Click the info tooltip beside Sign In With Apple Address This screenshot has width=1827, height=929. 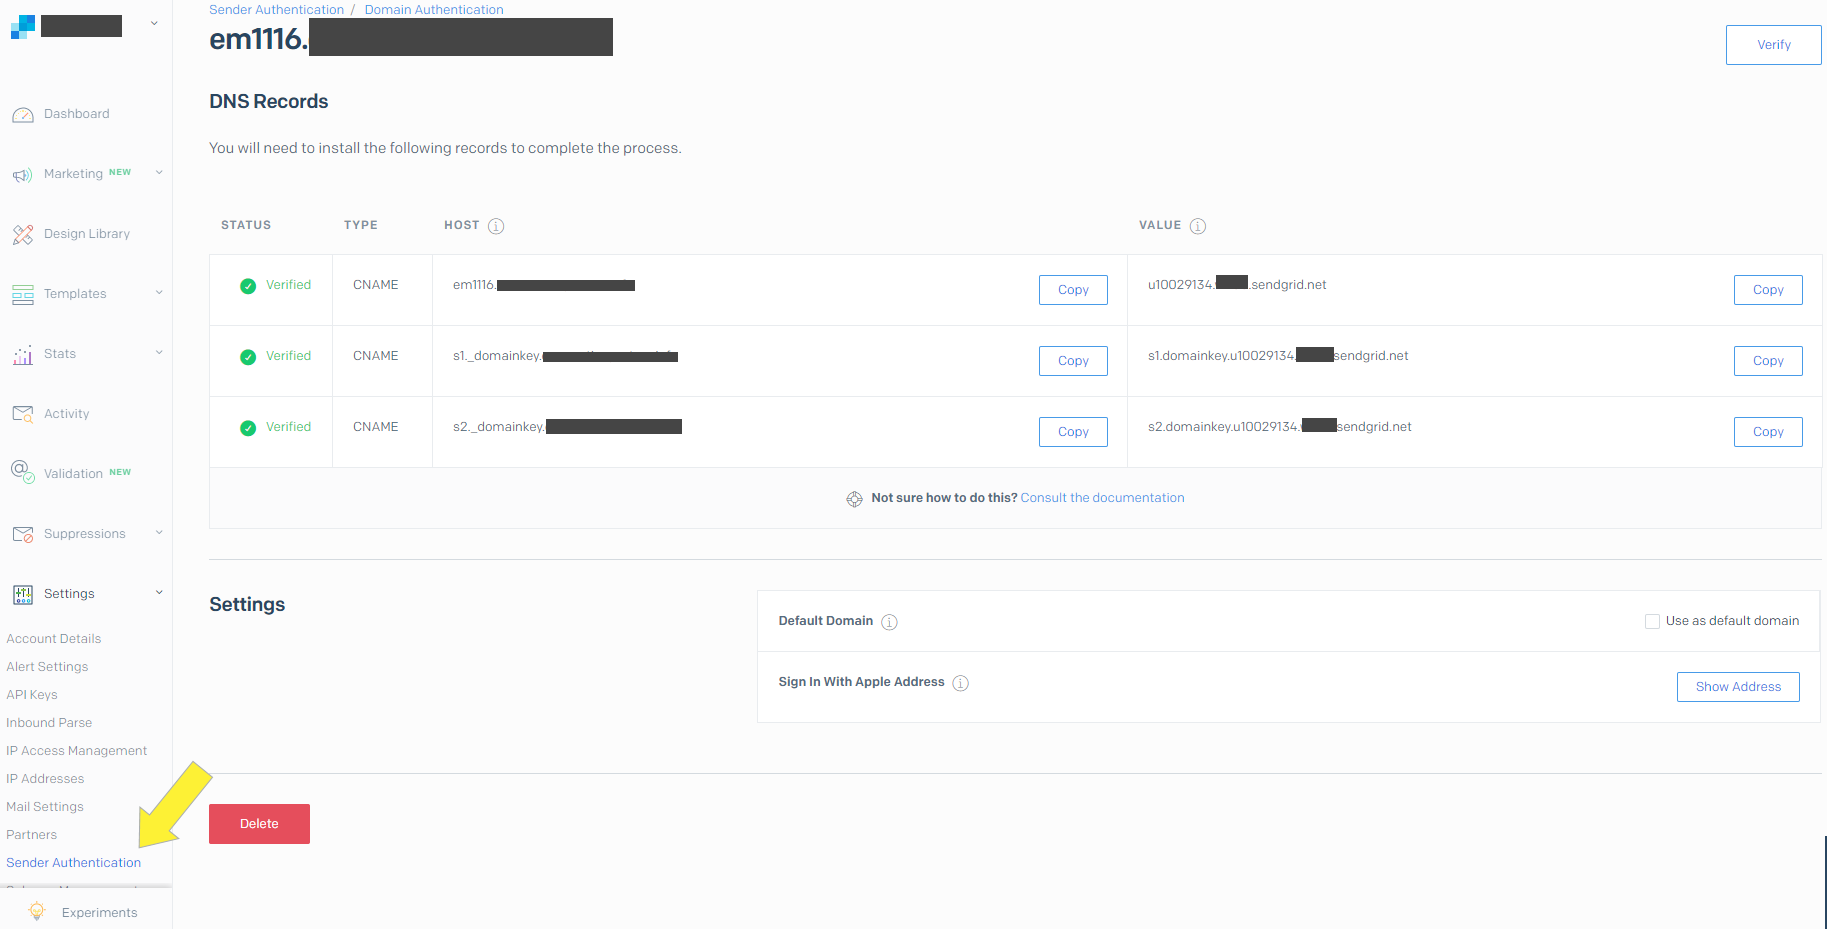coord(960,683)
